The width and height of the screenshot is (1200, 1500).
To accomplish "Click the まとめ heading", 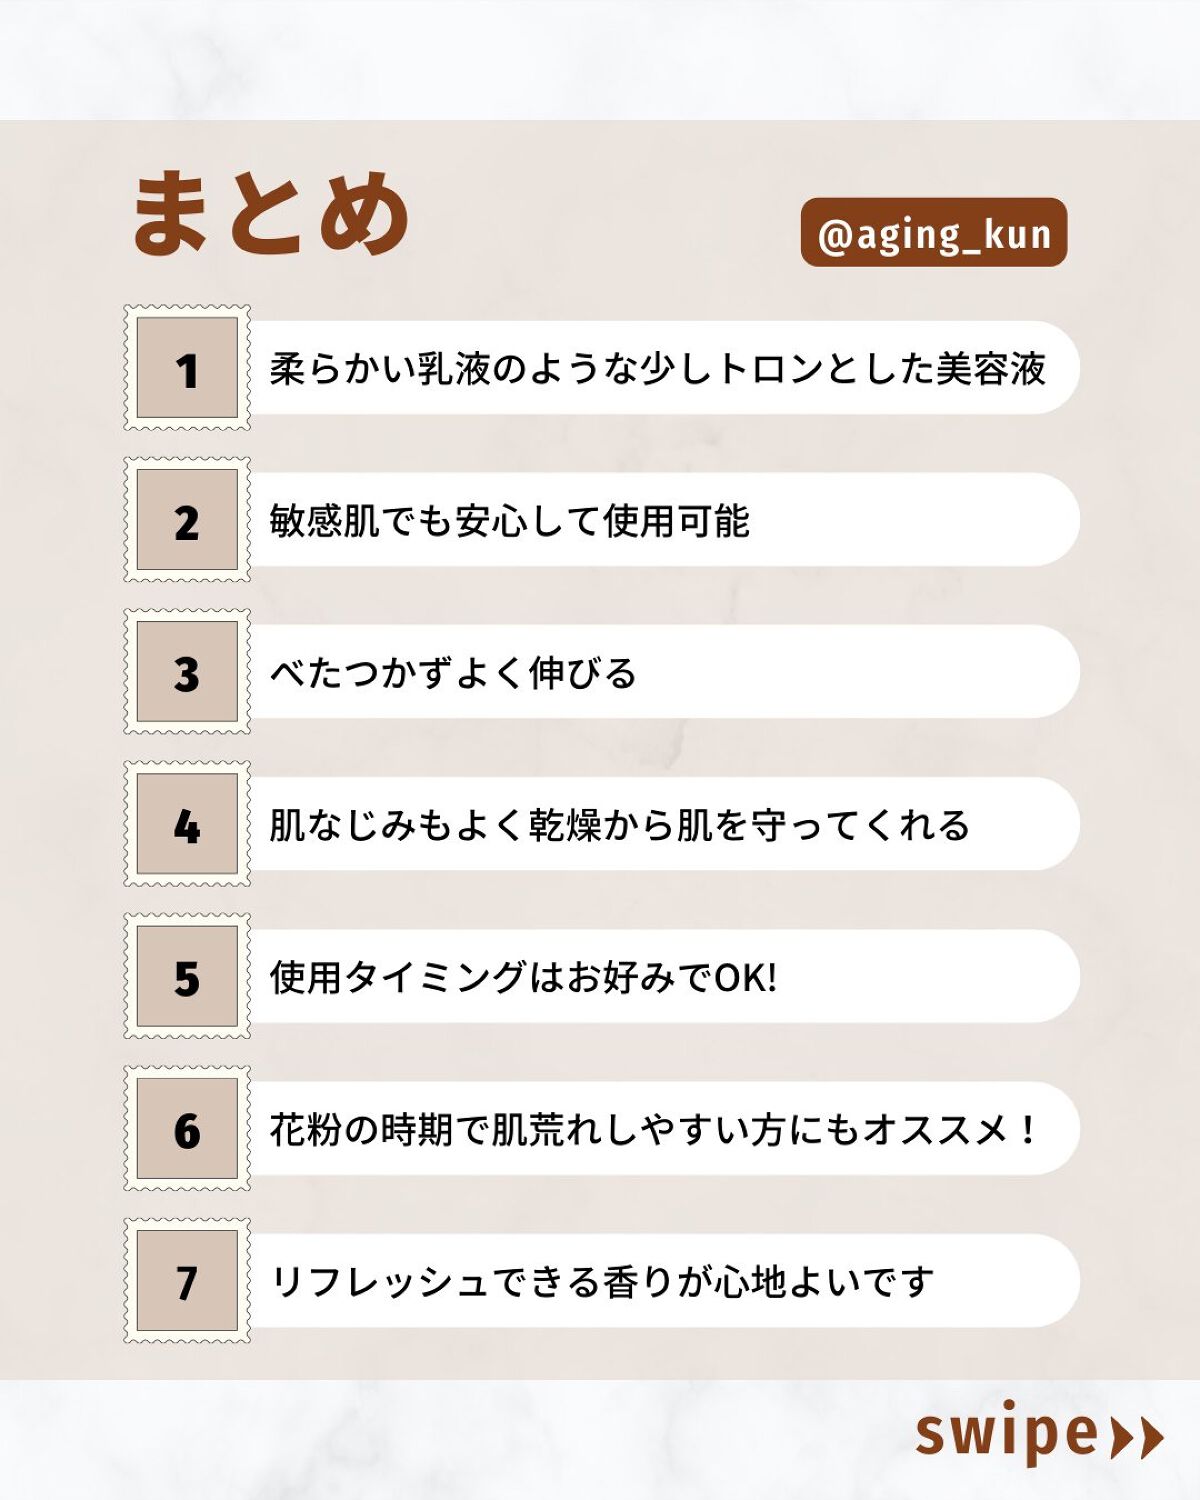I will pos(270,212).
